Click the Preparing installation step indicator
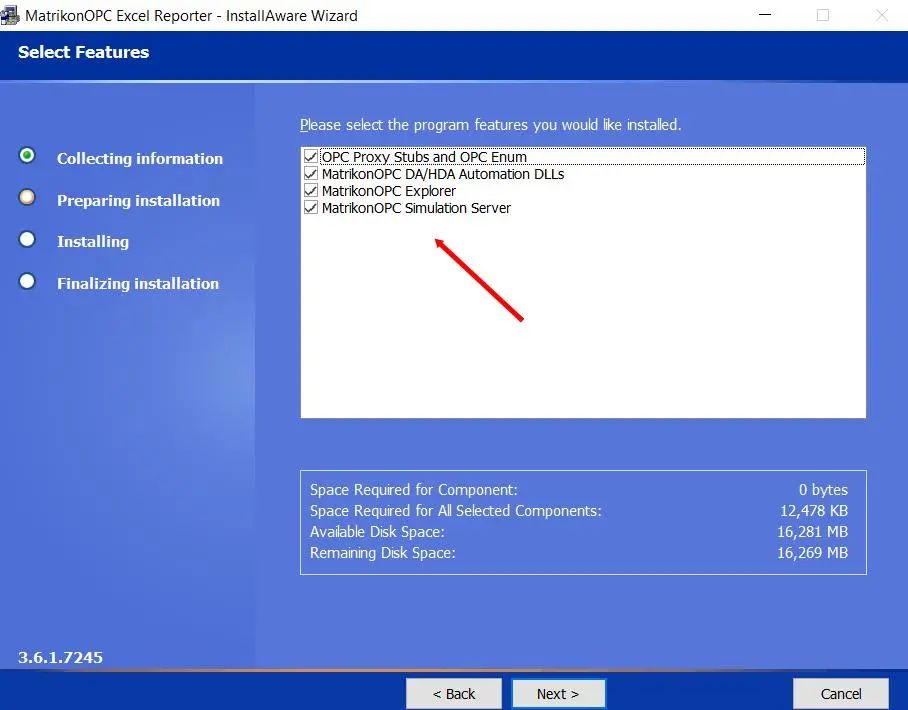908x710 pixels. [x=27, y=197]
